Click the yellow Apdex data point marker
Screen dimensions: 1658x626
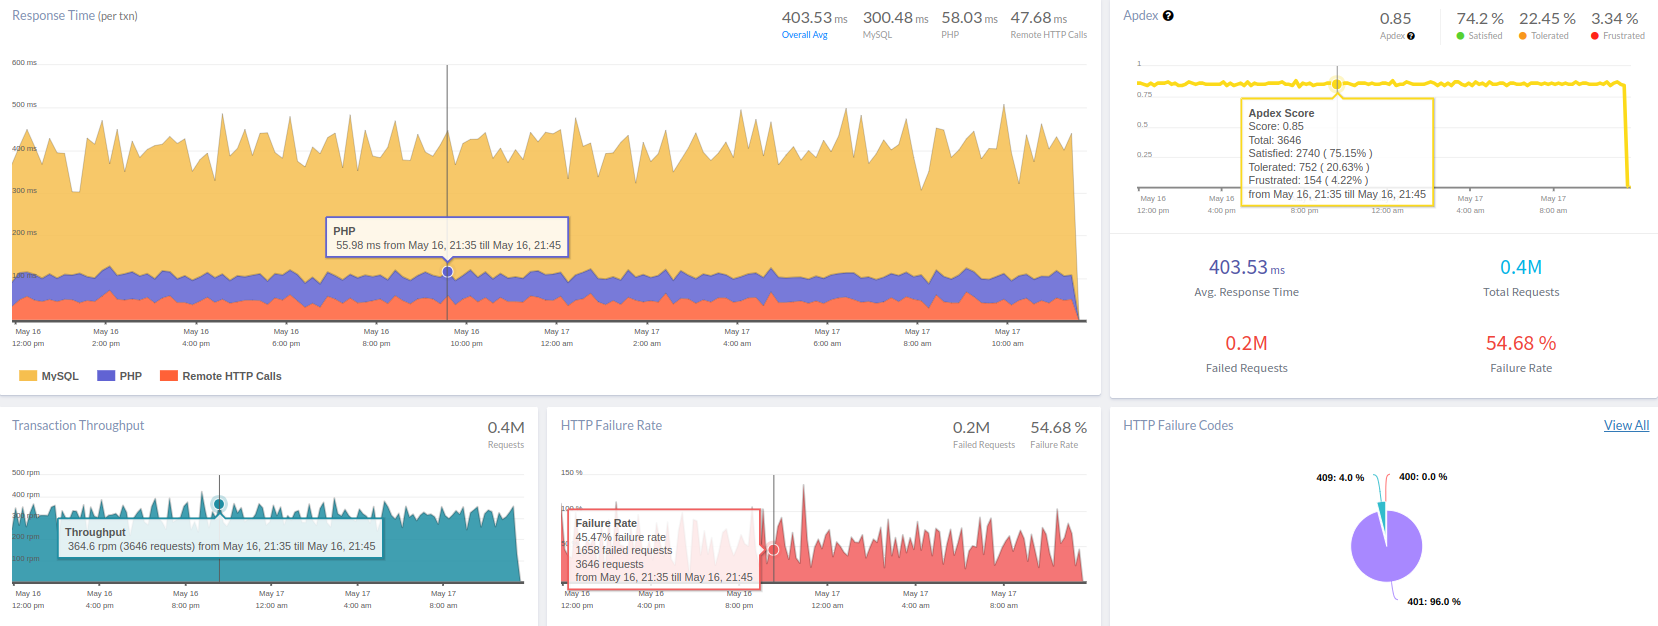pyautogui.click(x=1336, y=84)
